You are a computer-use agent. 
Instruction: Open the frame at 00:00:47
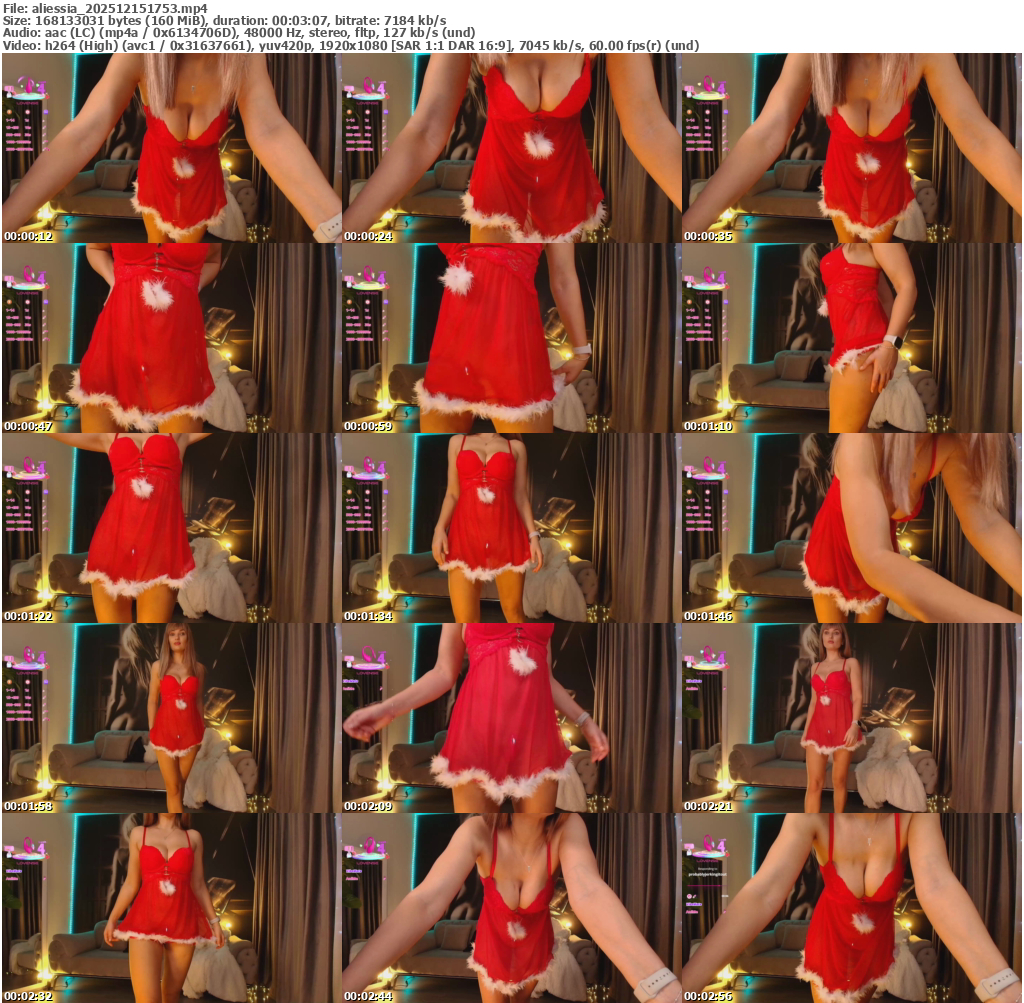click(x=171, y=338)
